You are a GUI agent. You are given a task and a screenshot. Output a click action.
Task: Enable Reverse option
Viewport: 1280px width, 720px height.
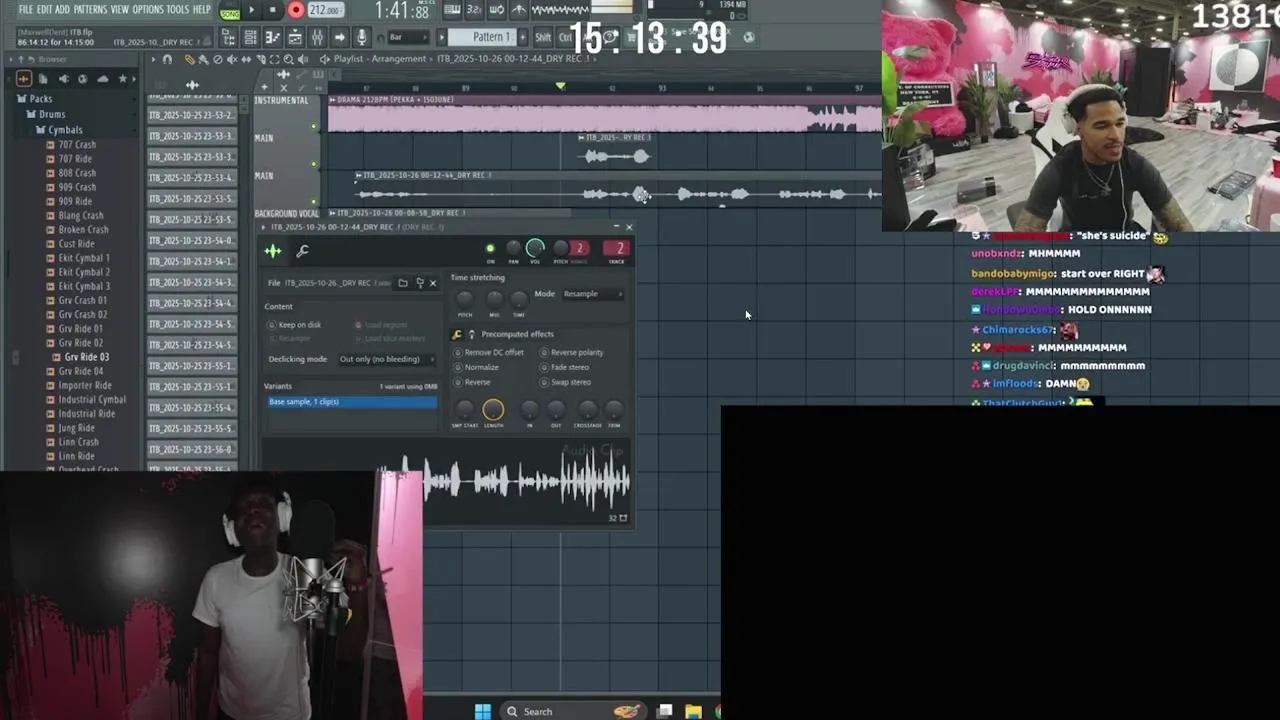[473, 383]
